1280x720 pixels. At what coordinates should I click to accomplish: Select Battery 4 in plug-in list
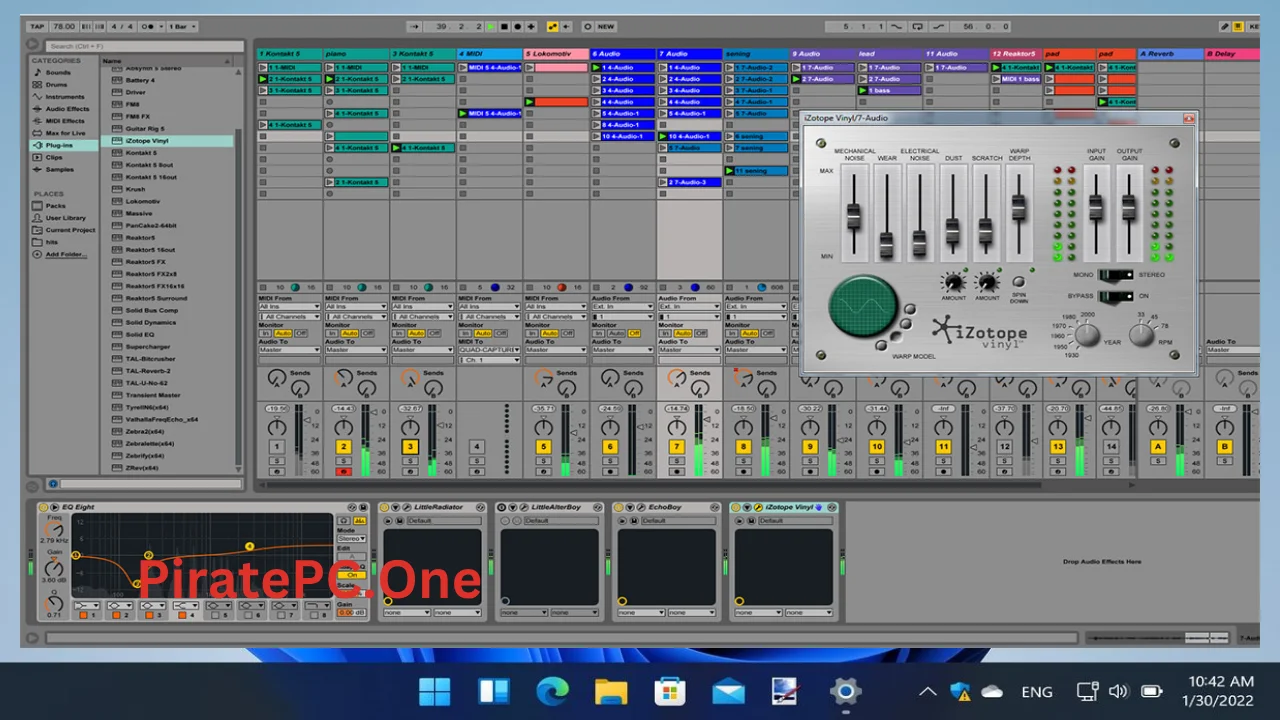tap(140, 80)
